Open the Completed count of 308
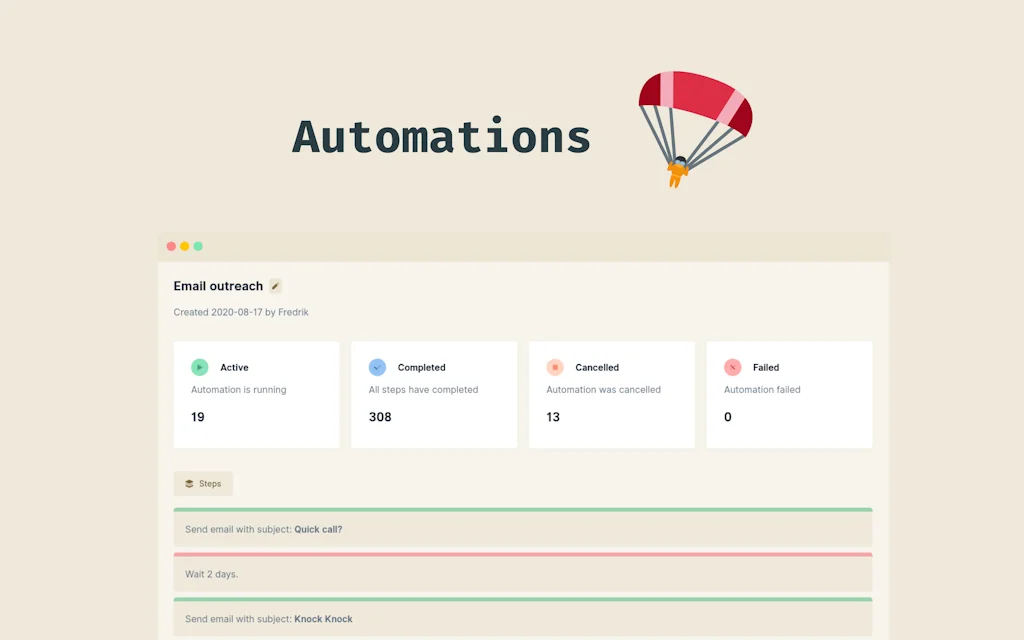 380,417
